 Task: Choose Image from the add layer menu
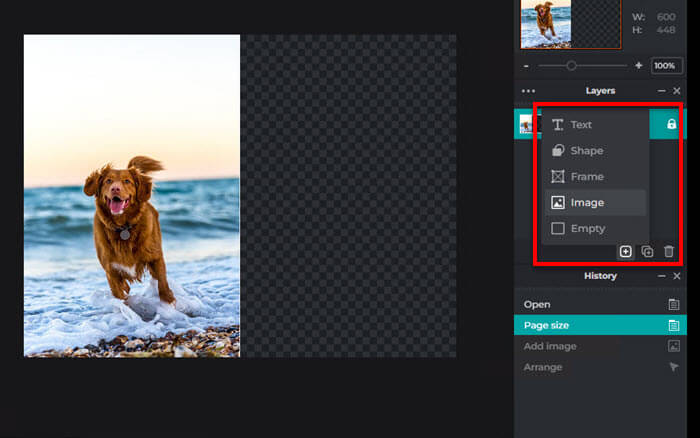595,203
